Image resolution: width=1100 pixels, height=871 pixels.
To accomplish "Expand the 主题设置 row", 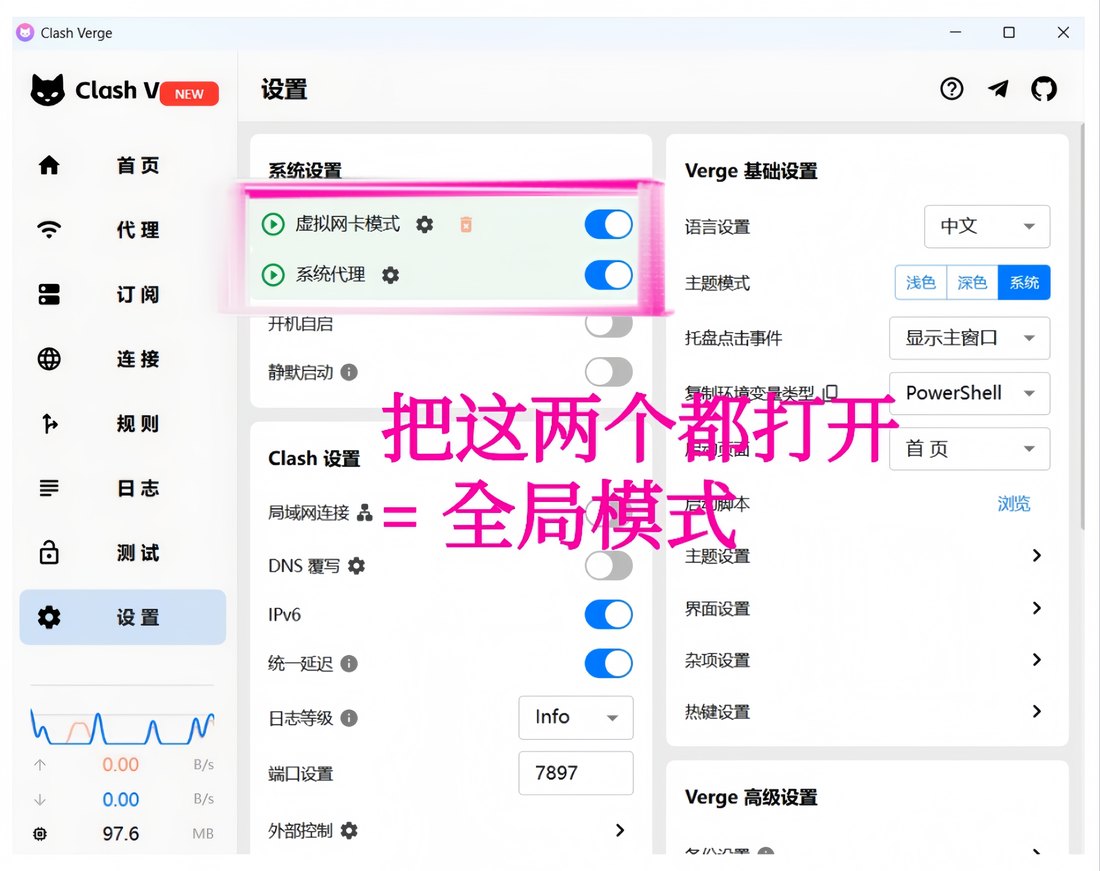I will 866,555.
